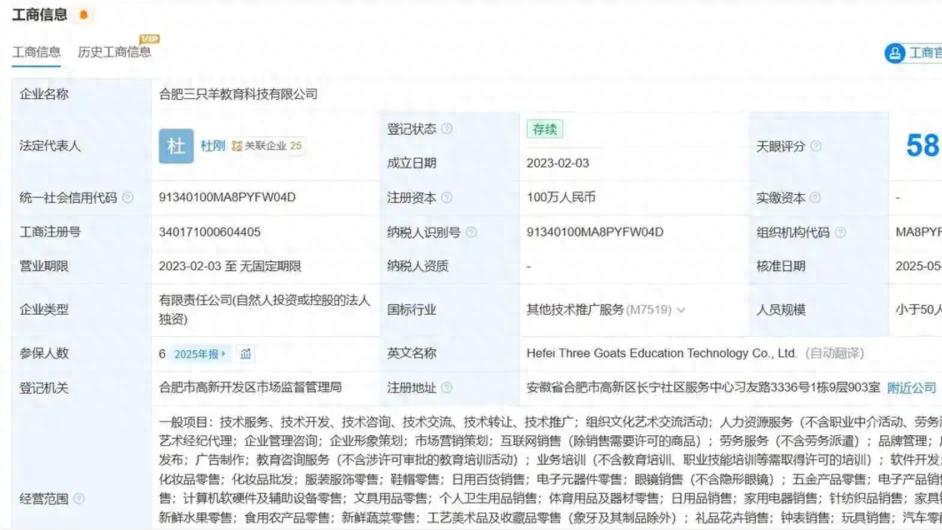The height and width of the screenshot is (530, 942).
Task: Show help for 实缴资本
Action: [815, 198]
